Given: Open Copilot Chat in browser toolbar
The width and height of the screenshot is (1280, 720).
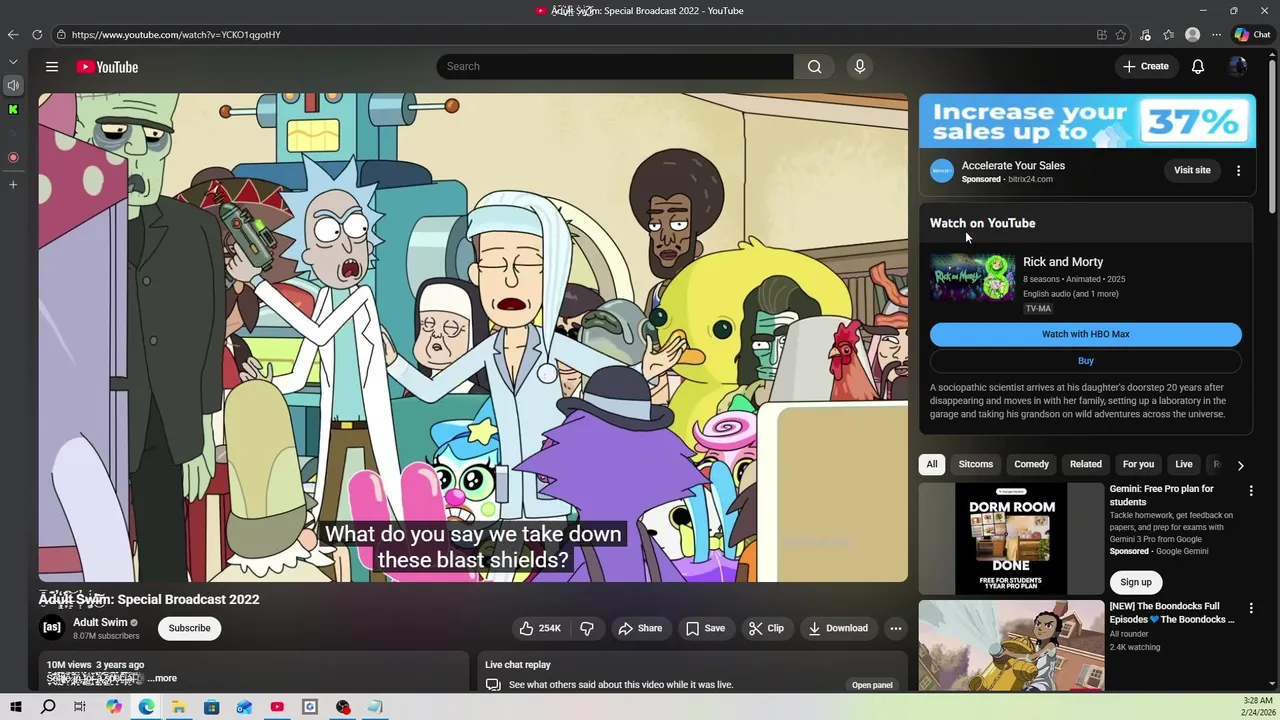Looking at the screenshot, I should click(x=1252, y=35).
